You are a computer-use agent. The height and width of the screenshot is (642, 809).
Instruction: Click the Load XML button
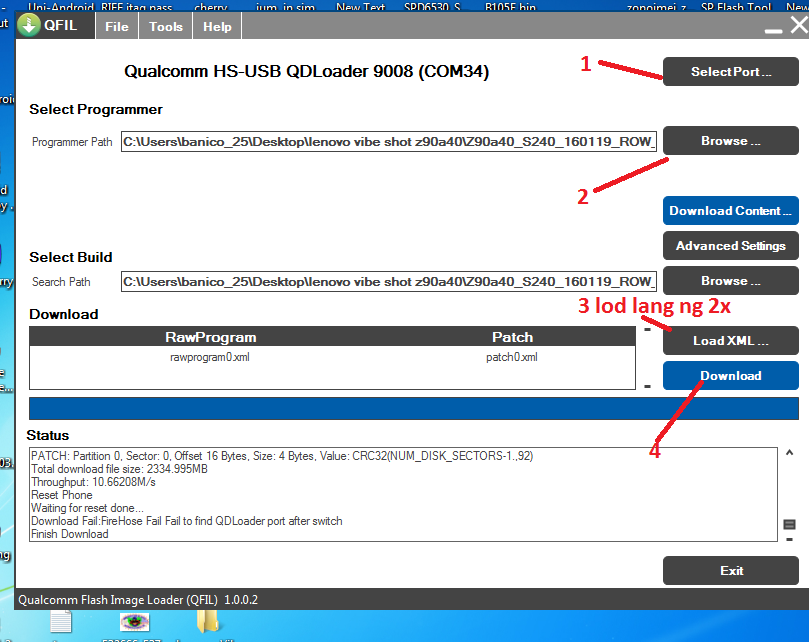[x=730, y=340]
